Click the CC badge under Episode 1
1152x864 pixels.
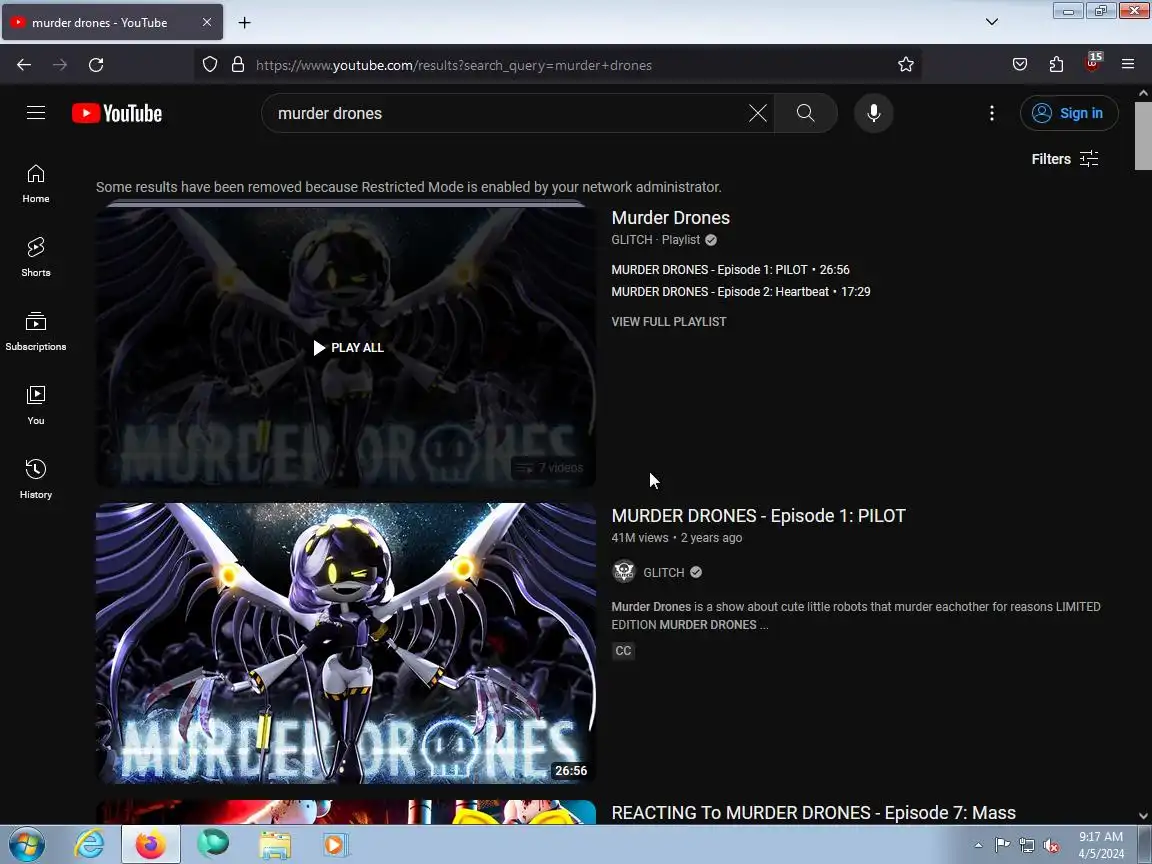tap(623, 651)
